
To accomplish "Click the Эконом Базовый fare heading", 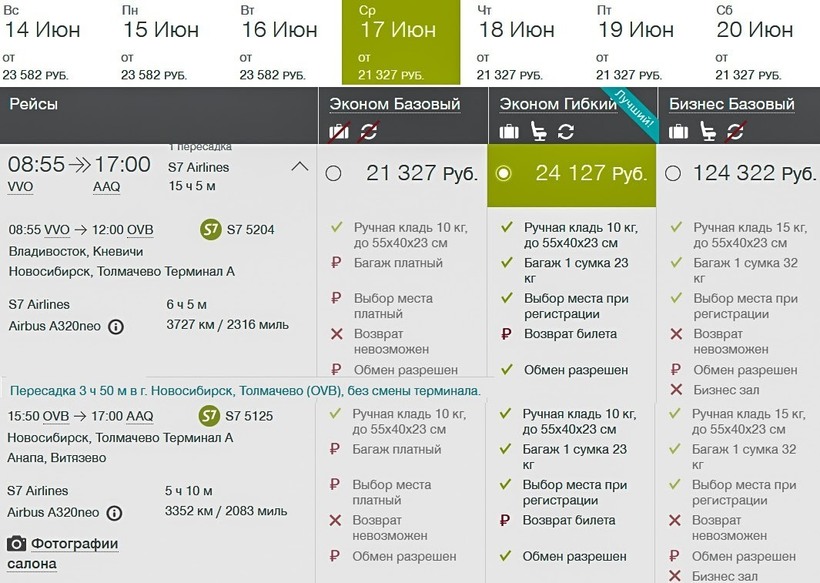I will tap(395, 104).
